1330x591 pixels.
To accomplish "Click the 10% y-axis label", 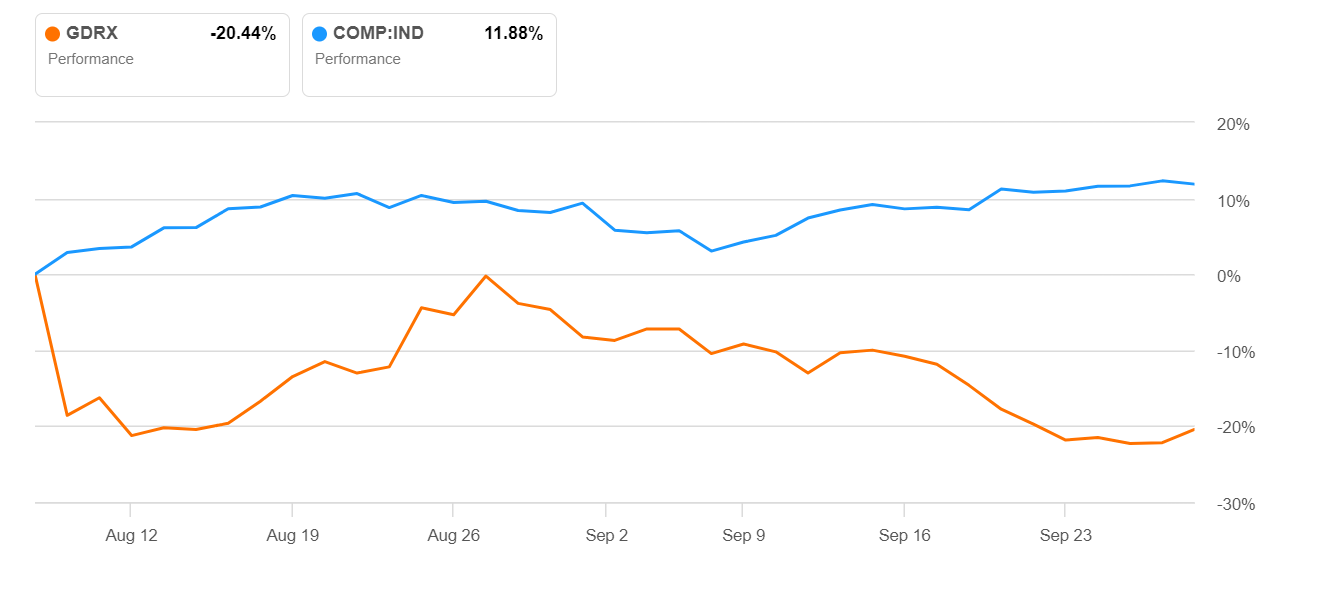I will pos(1233,201).
